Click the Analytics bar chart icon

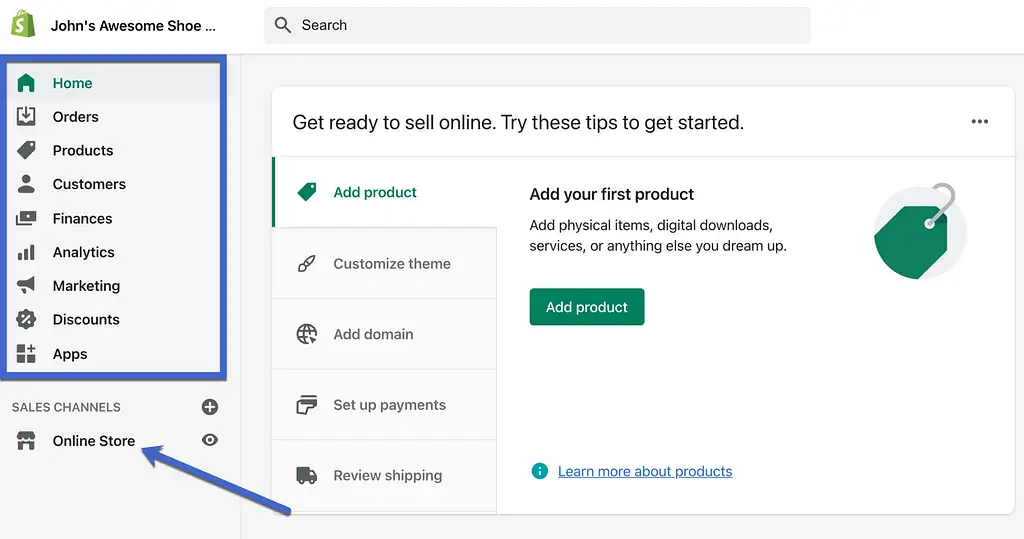click(x=26, y=252)
